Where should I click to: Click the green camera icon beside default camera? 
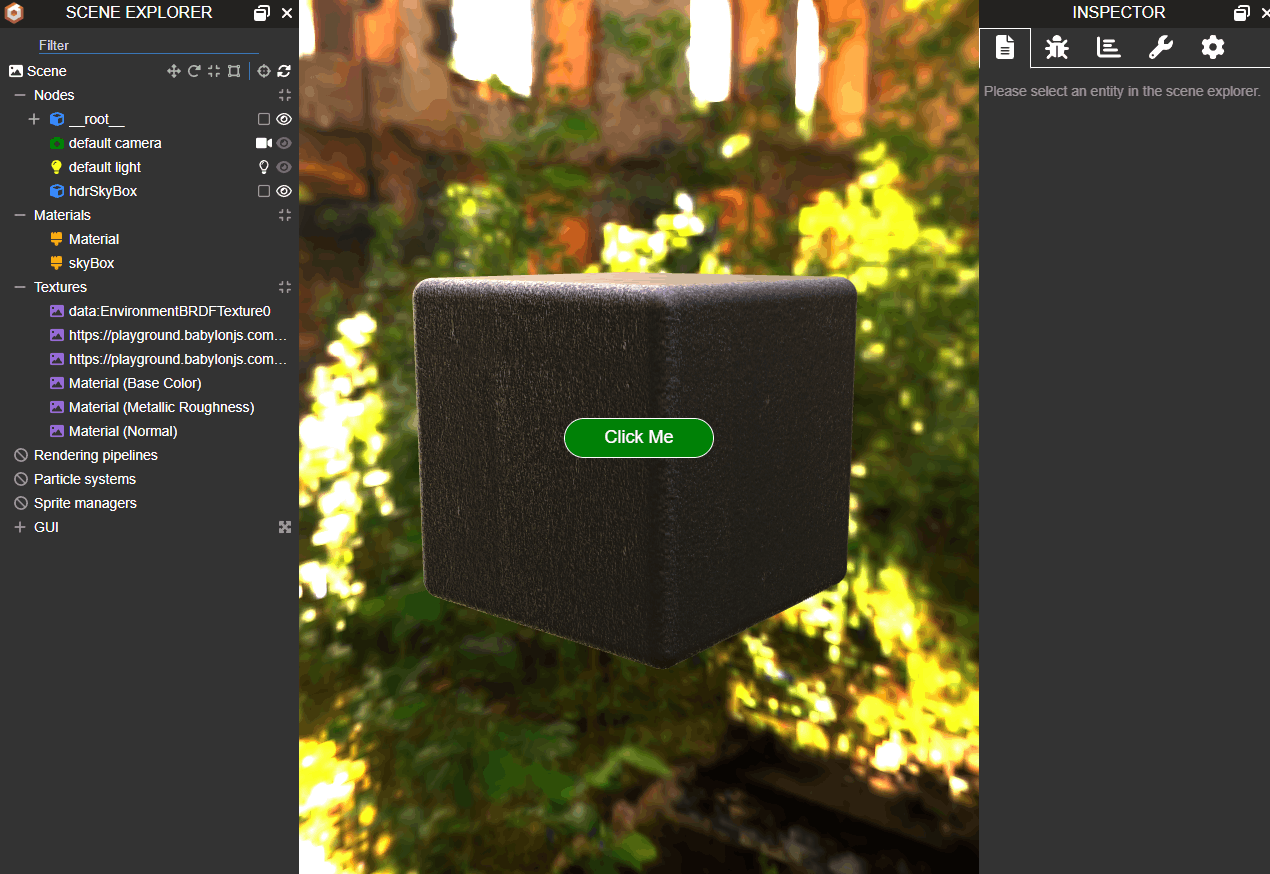point(56,143)
